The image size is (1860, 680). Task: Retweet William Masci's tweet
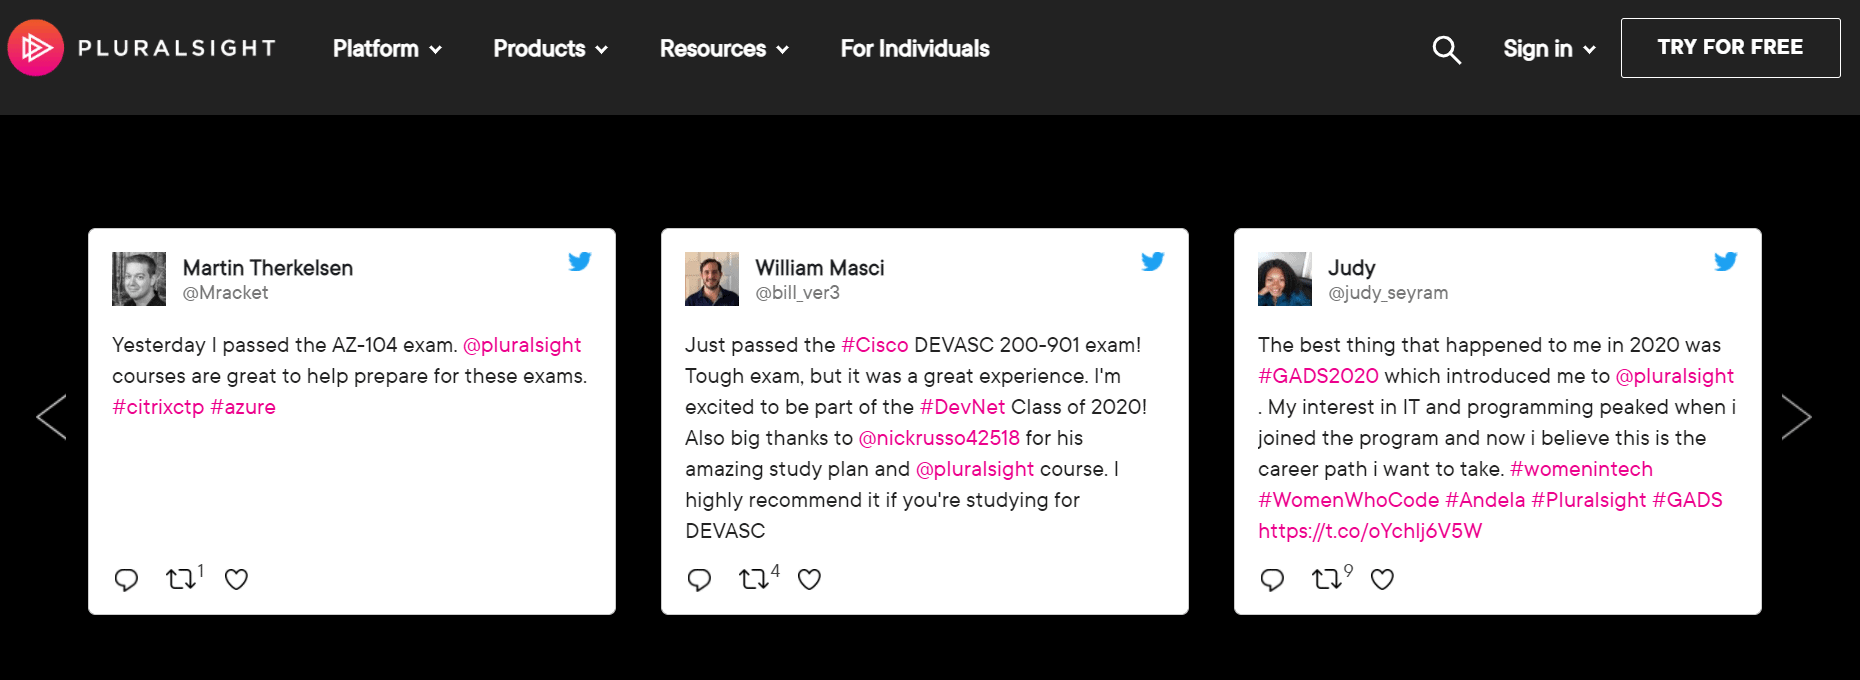pos(753,579)
